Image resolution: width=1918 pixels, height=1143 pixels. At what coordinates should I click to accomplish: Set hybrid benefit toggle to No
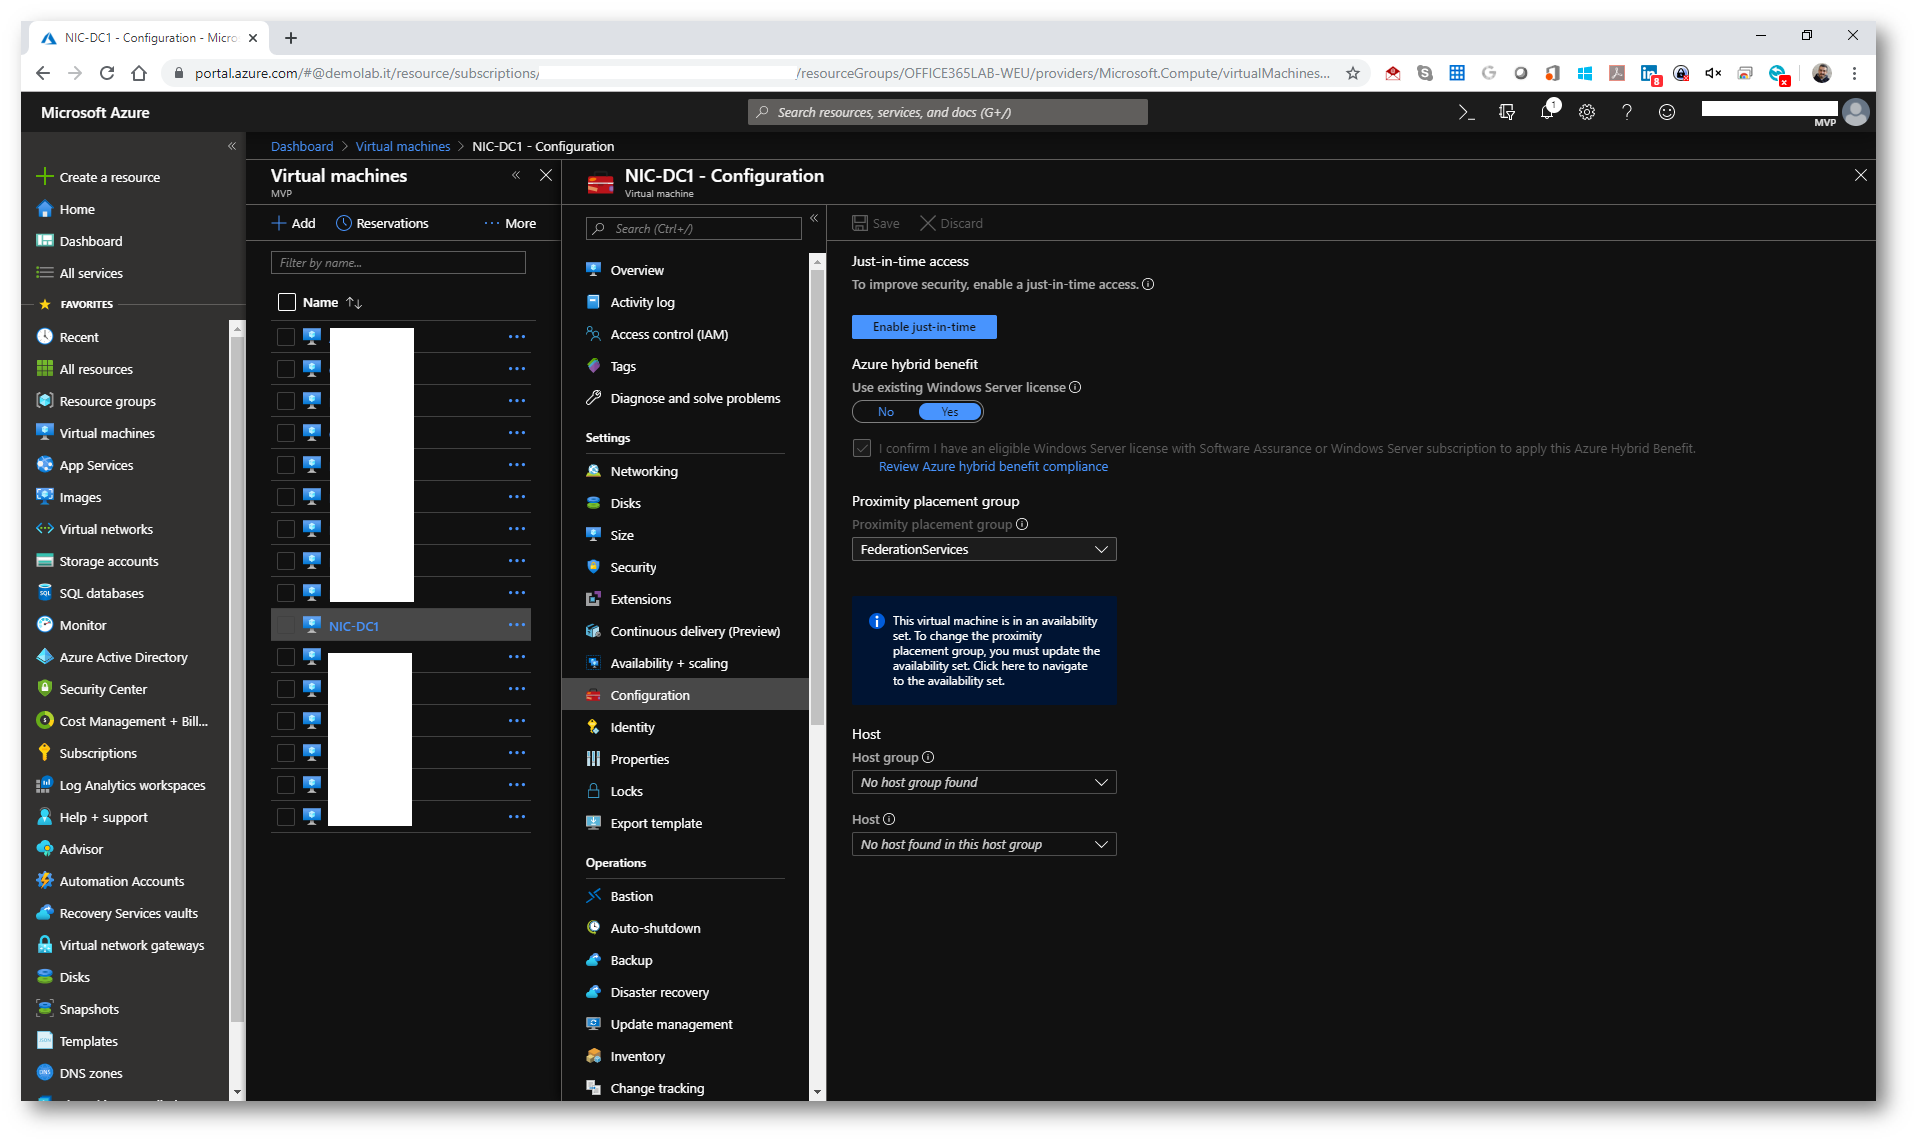pos(886,412)
